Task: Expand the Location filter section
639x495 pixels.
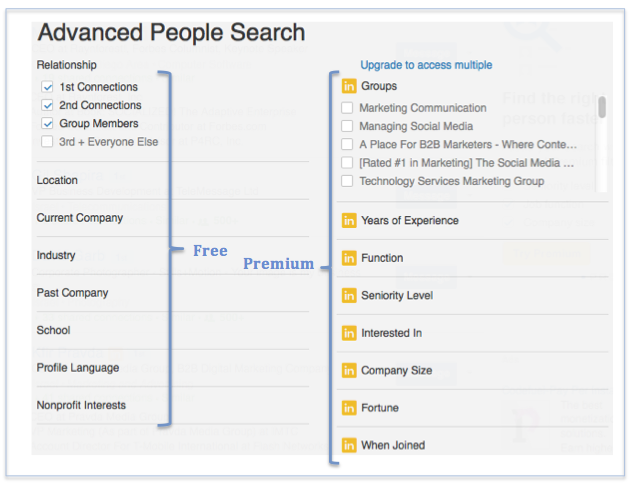Action: (173, 180)
